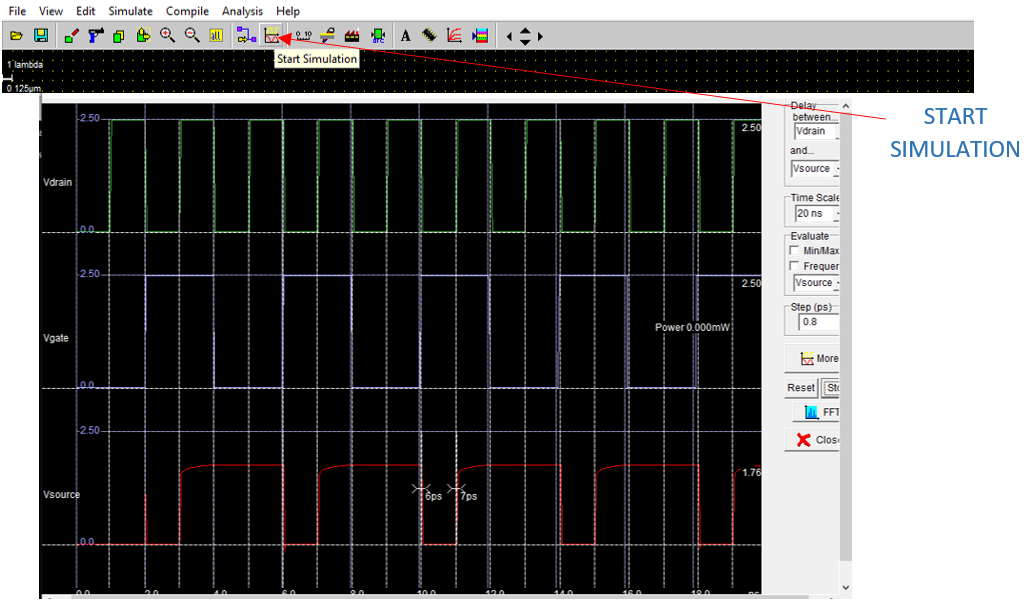Image resolution: width=1024 pixels, height=602 pixels.
Task: Pan the layout down with the arrow
Action: coord(525,42)
